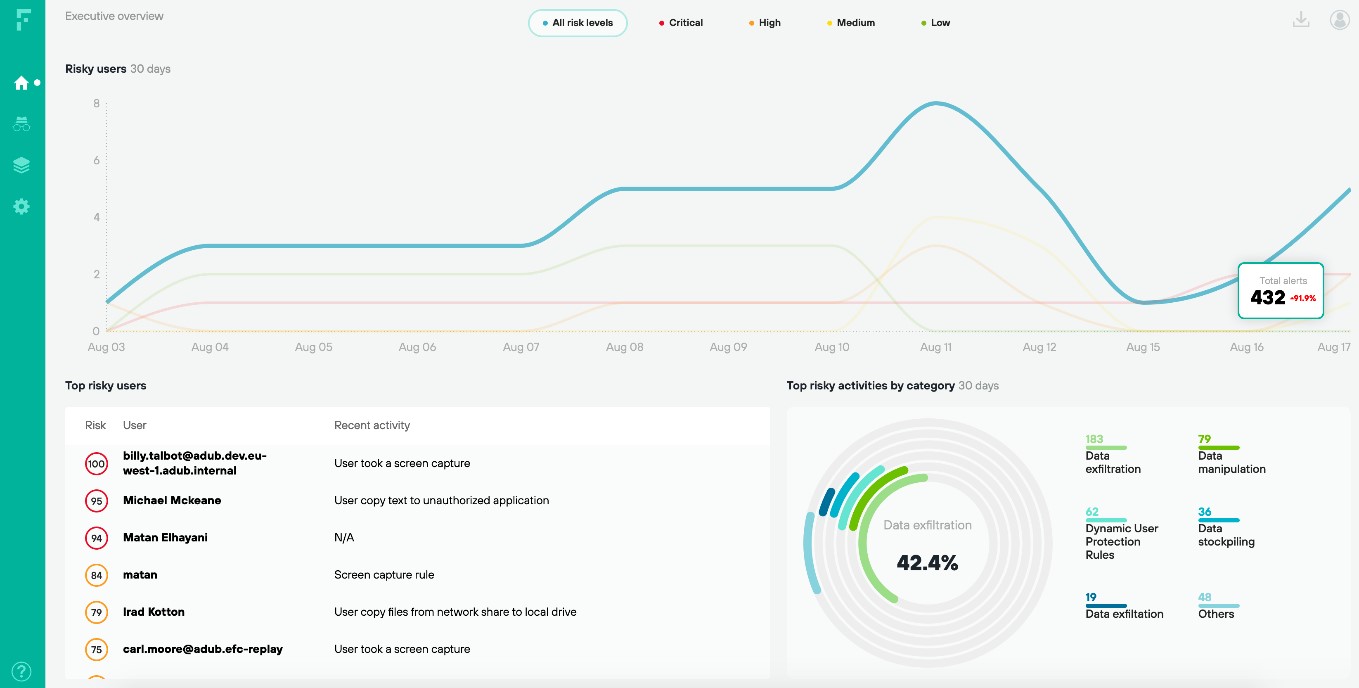
Task: Enable the Critical risk filter
Action: [680, 22]
